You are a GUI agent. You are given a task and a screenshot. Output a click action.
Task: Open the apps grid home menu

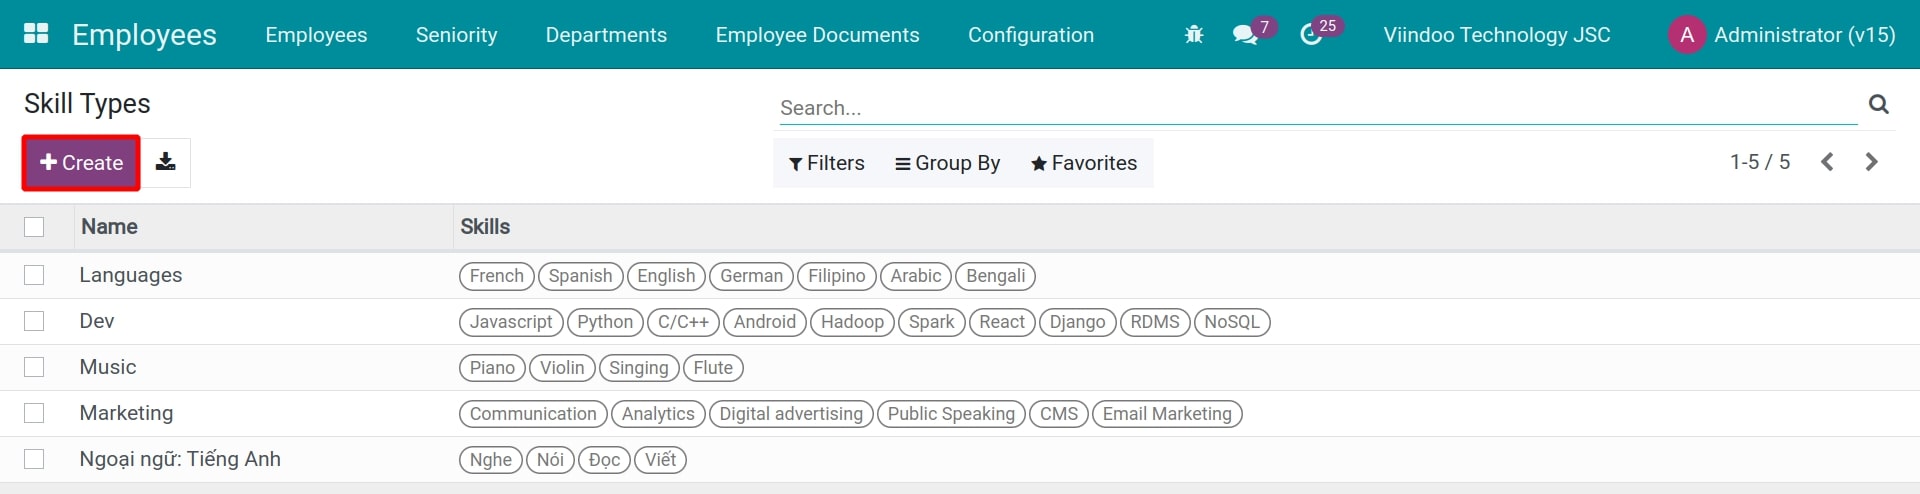click(x=36, y=34)
